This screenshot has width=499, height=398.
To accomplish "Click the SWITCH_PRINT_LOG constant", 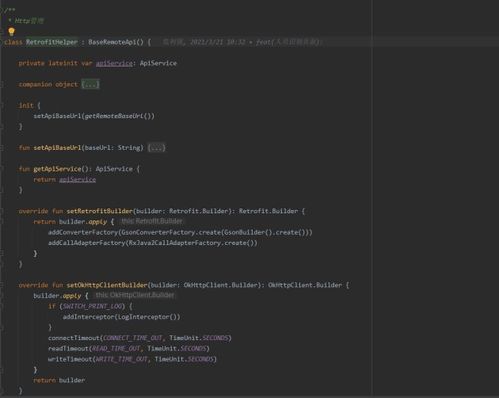I will point(92,306).
